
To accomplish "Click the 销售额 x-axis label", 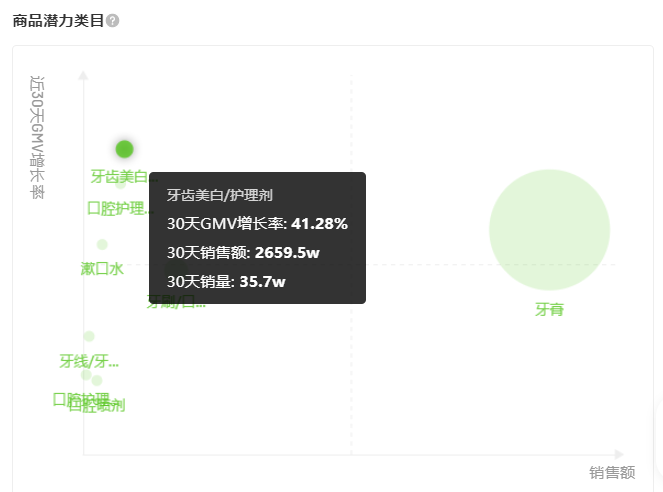I will coord(612,473).
